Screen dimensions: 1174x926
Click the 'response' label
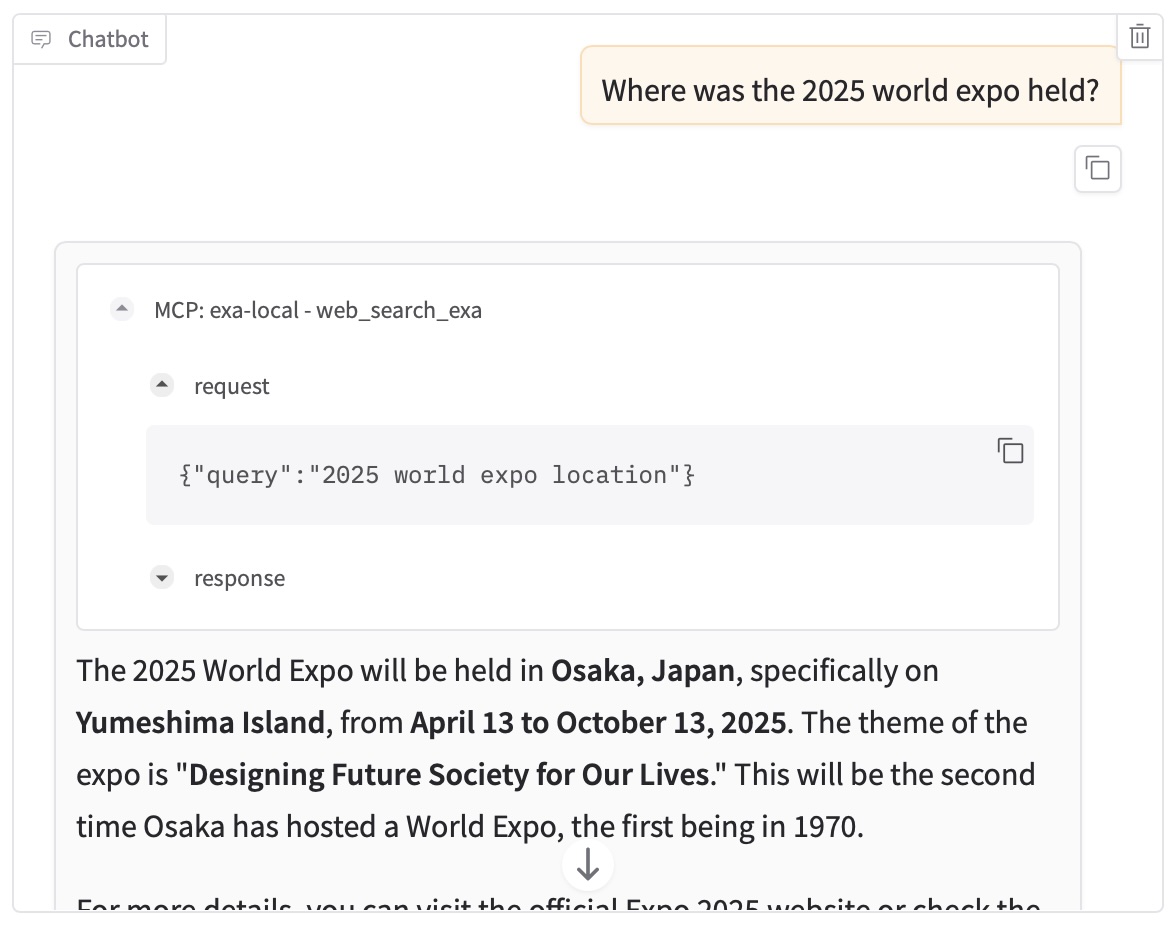[x=240, y=579]
